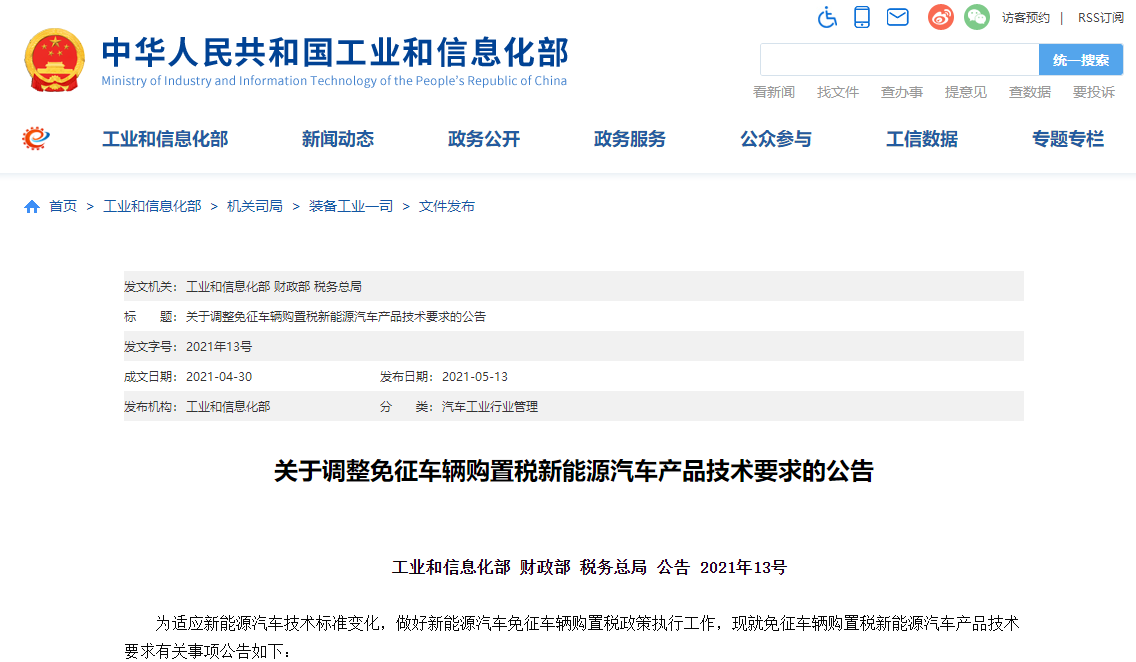Select the 标题 row announcement title text

pos(335,317)
